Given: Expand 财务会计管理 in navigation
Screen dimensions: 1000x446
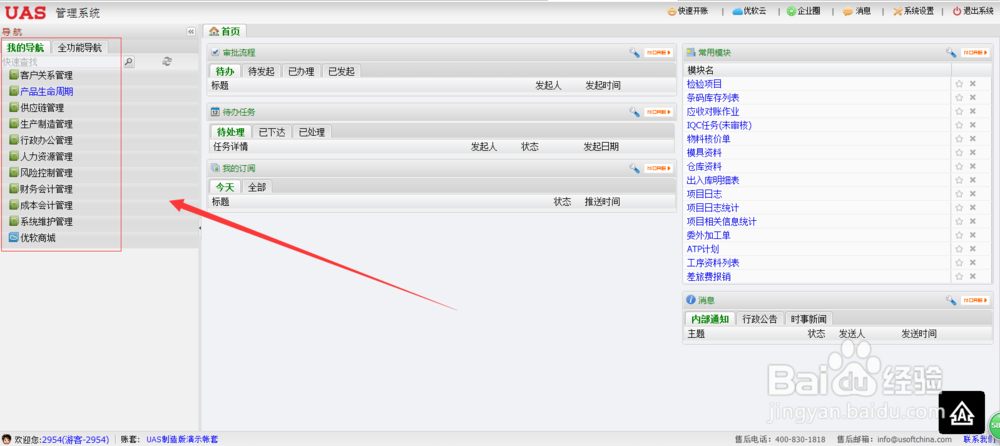Looking at the screenshot, I should click(x=46, y=190).
